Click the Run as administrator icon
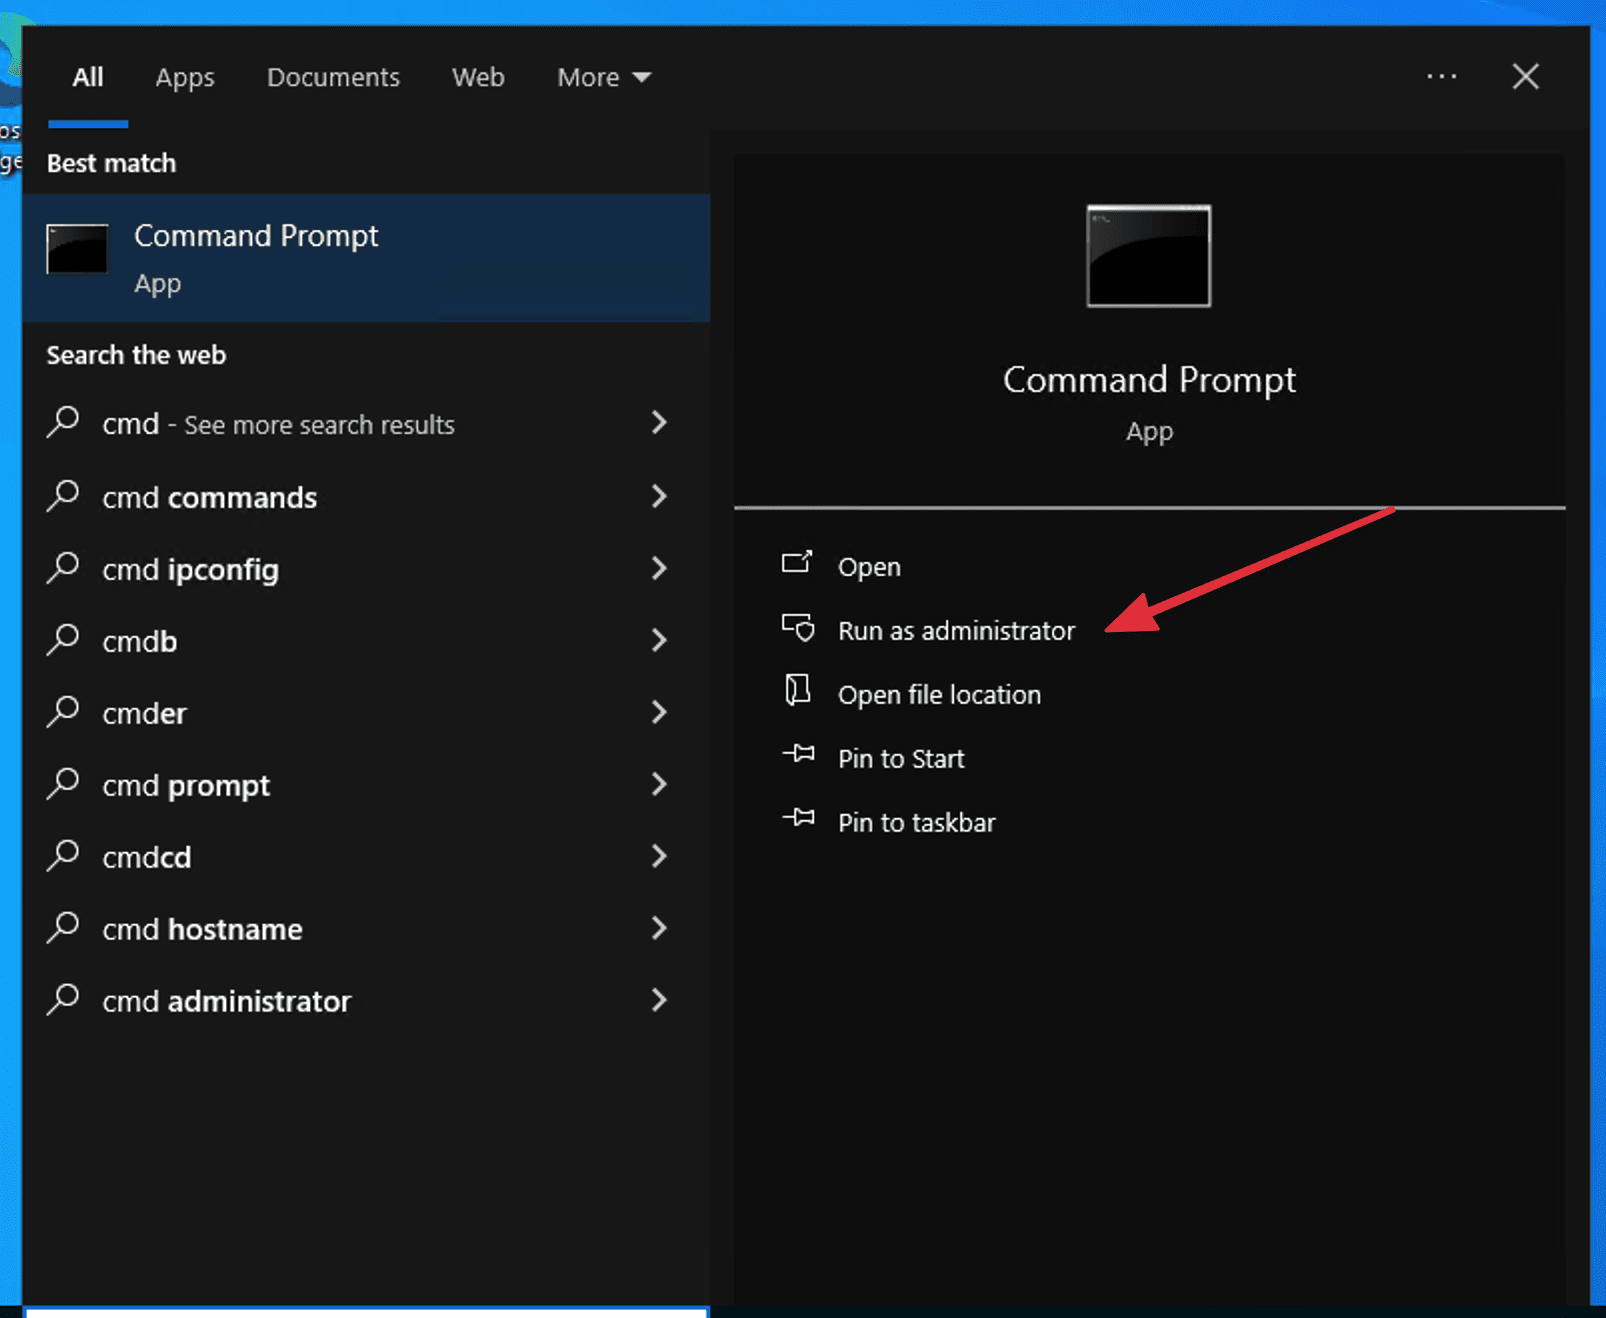Screen dimensions: 1606x1318 point(797,629)
